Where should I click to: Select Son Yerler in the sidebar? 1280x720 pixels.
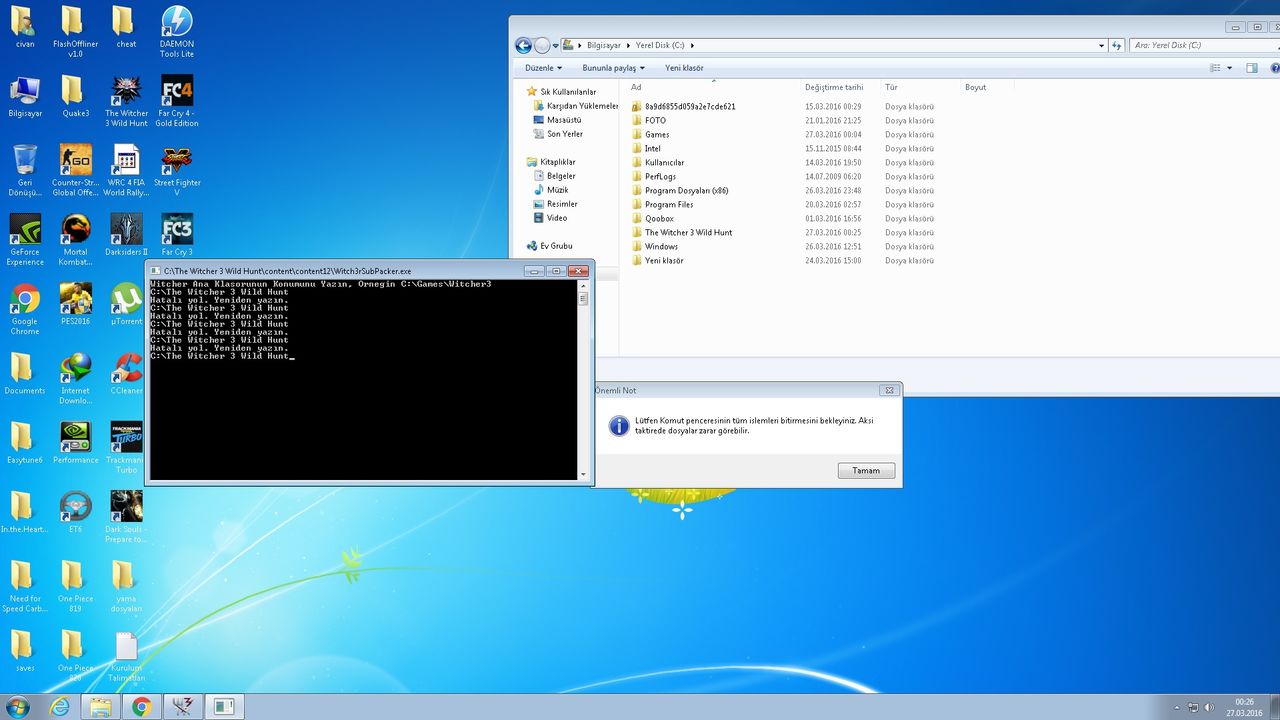click(564, 133)
